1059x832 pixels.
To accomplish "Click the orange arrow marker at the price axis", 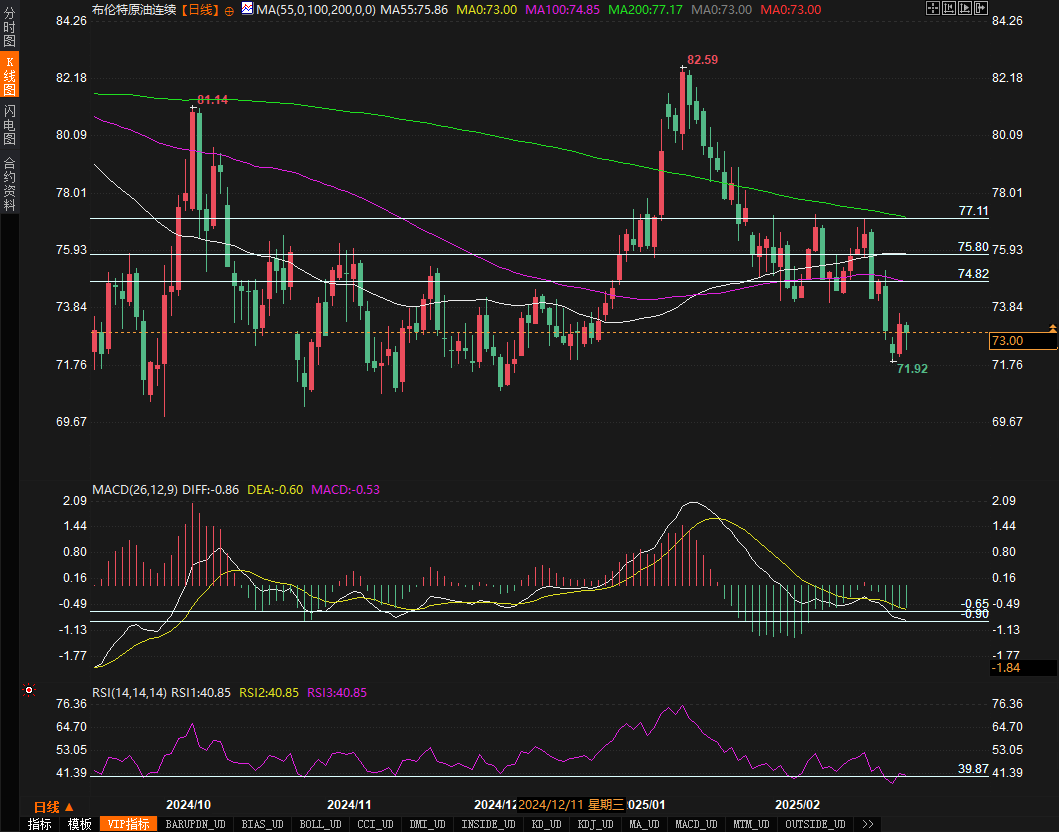I will 1052,328.
